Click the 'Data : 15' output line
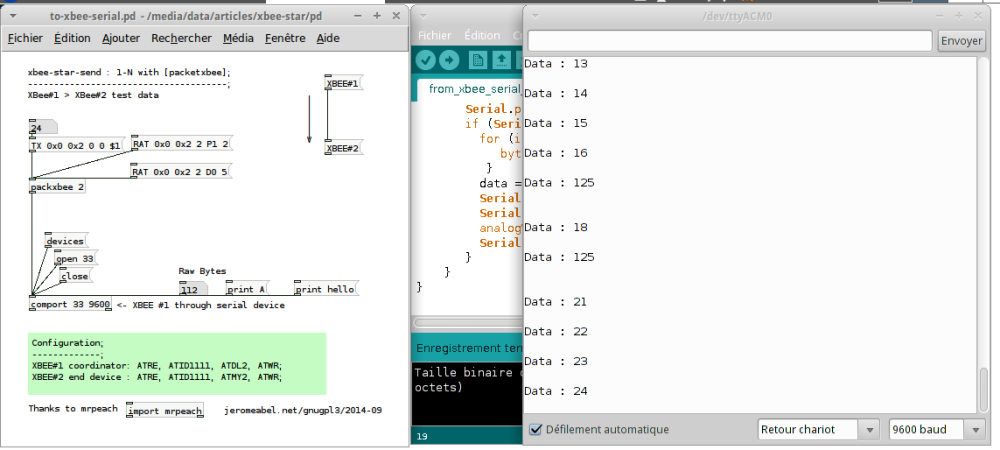 (555, 123)
